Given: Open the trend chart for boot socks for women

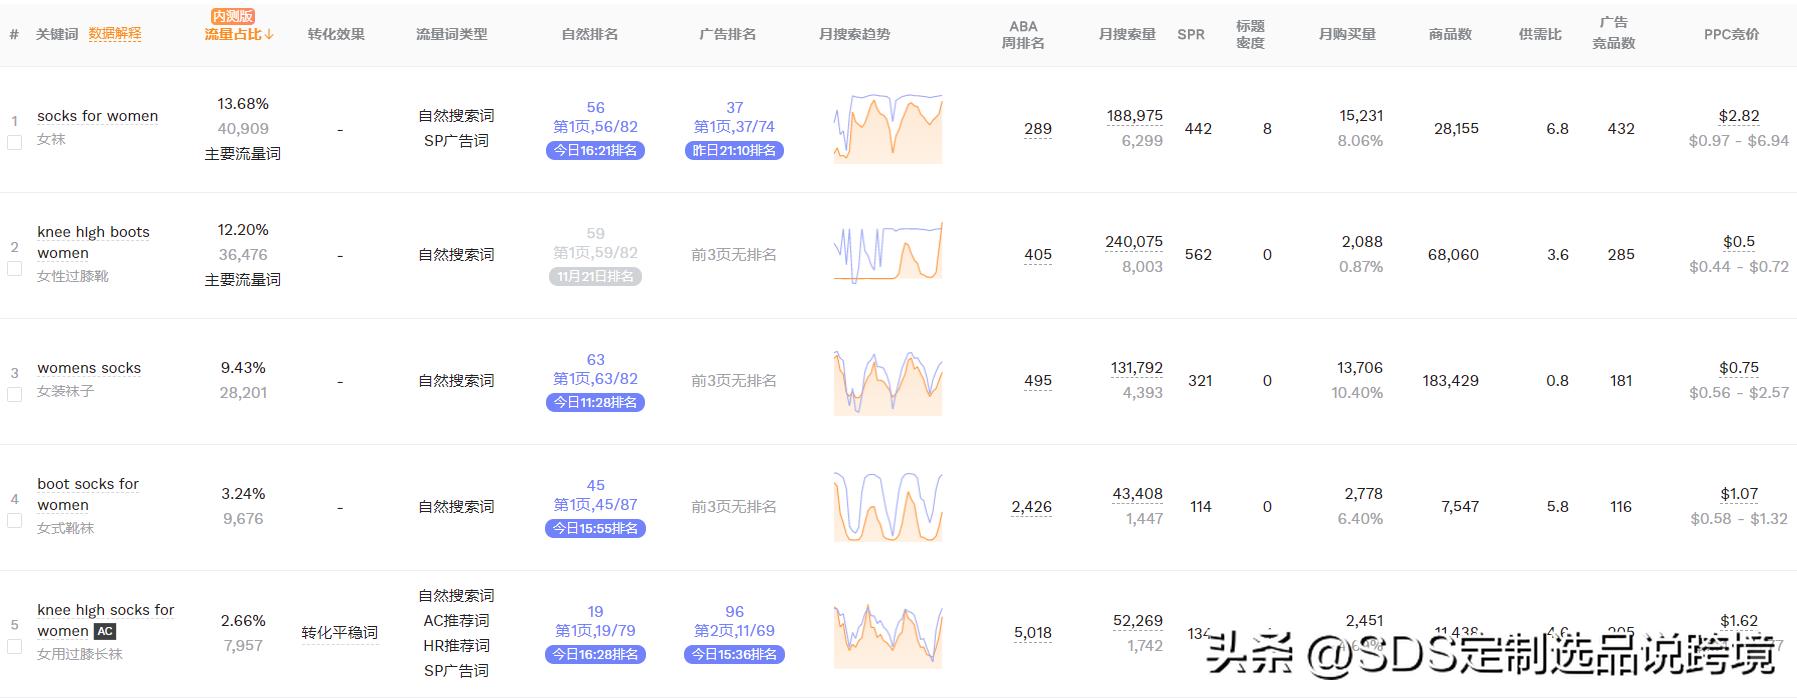Looking at the screenshot, I should click(888, 507).
